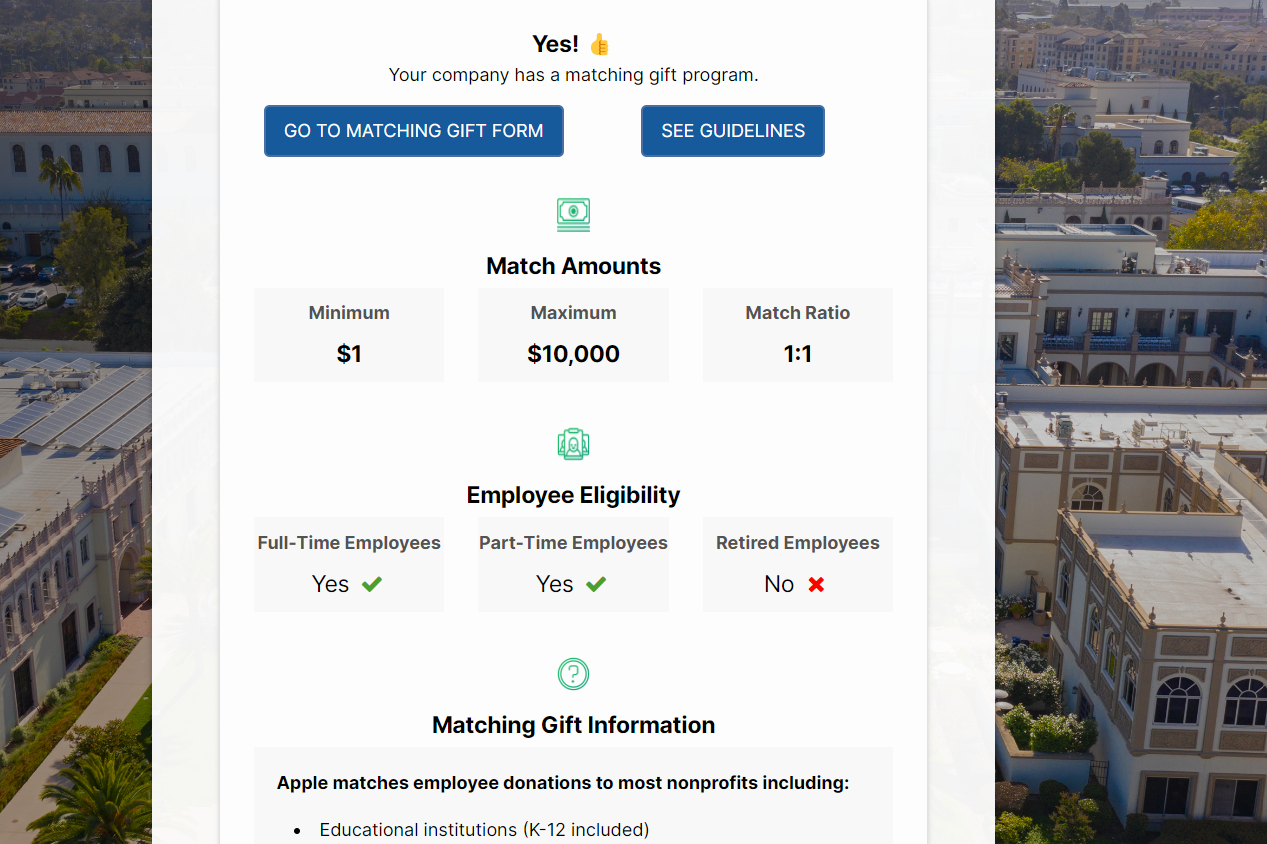Click the thumbs up emoji beside Yes!
1267x844 pixels.
599,44
